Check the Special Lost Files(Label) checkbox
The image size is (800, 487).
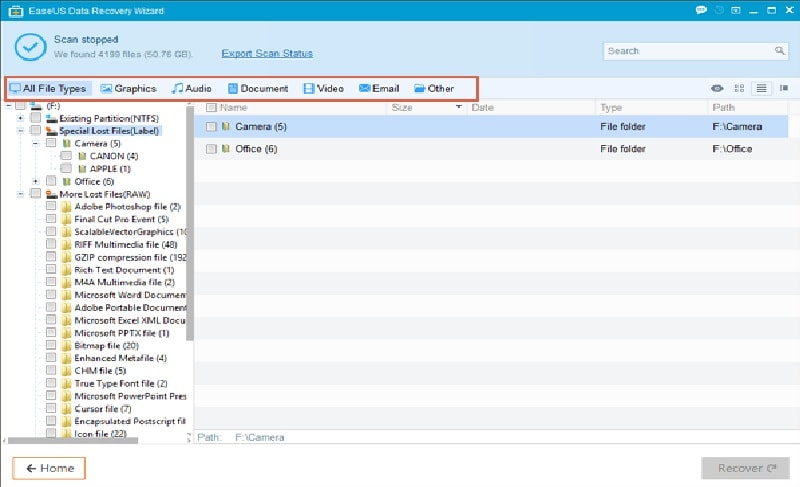coord(35,131)
